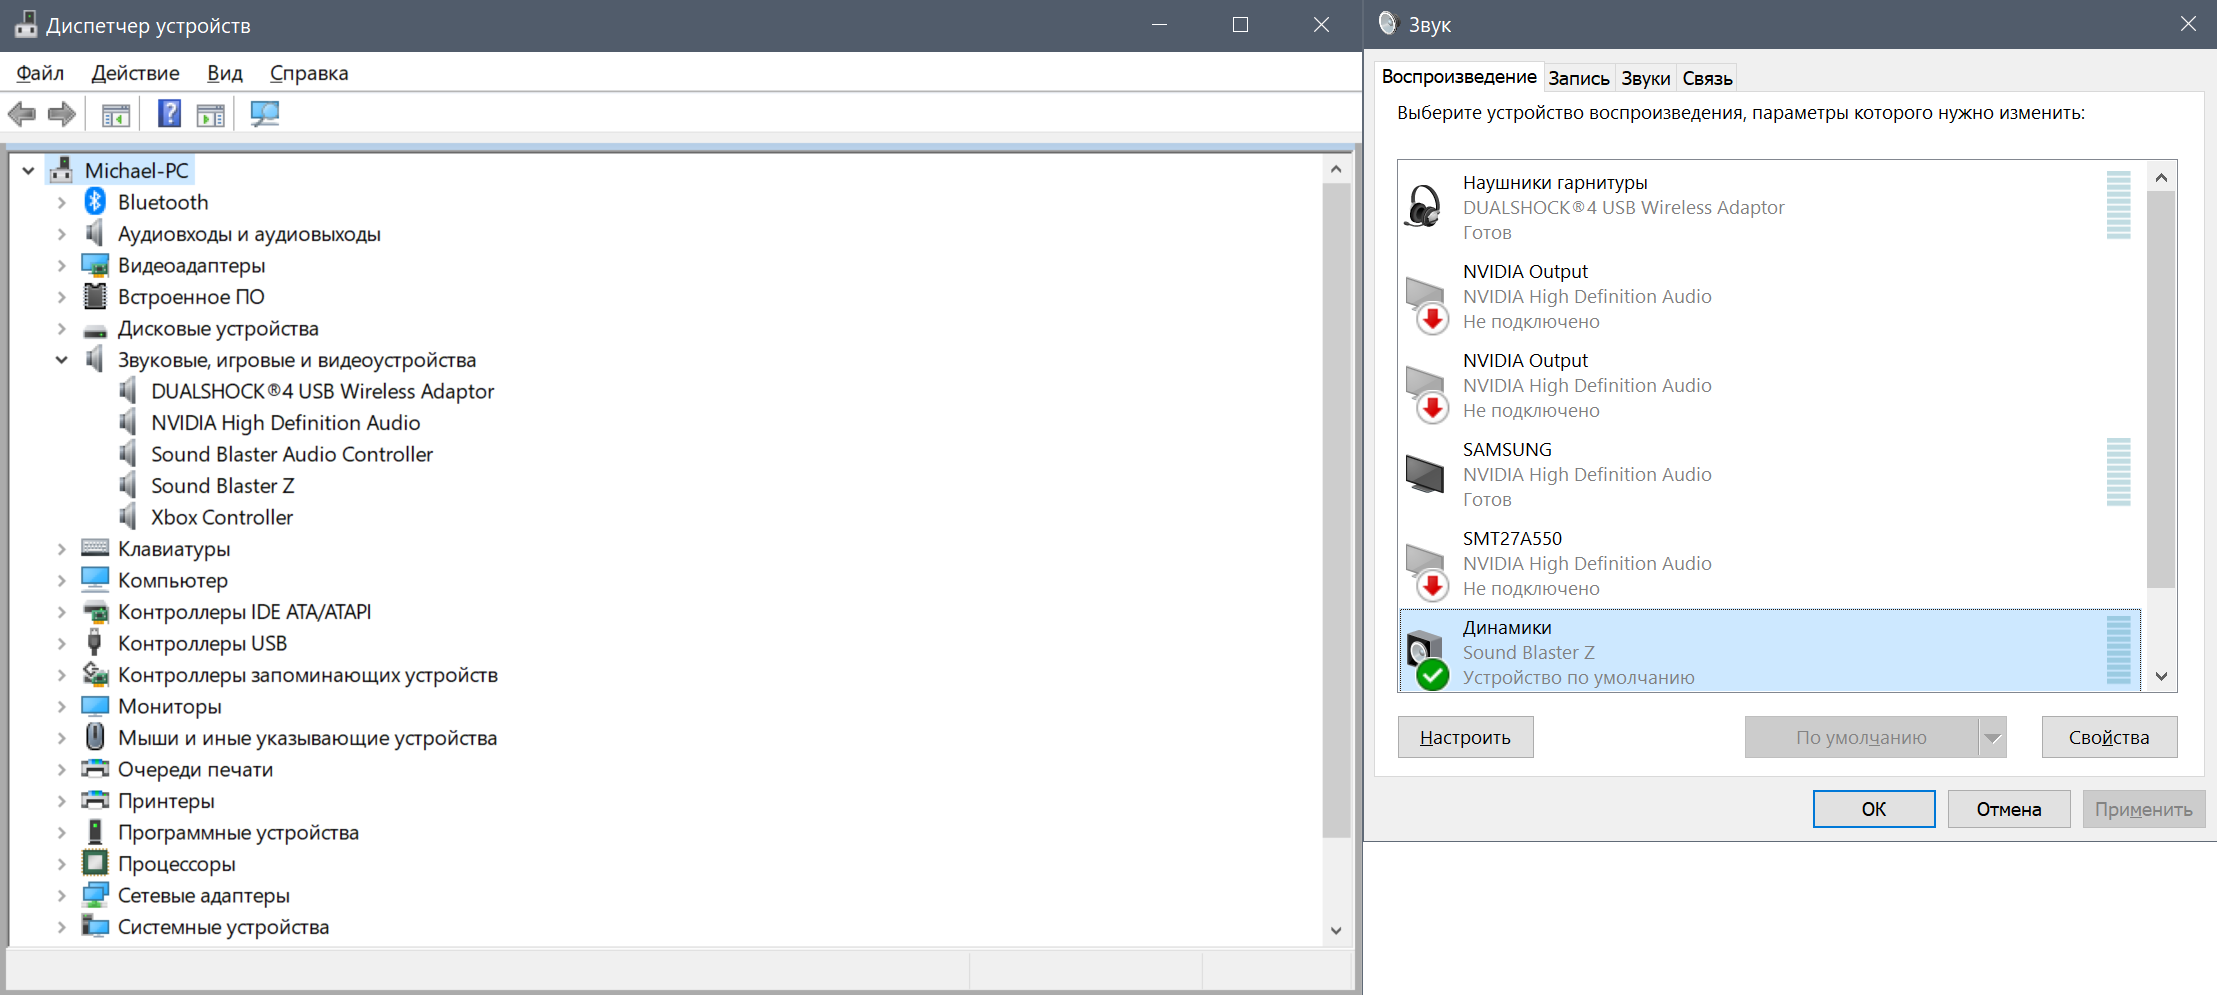Expand the Системные устройства category
The image size is (2217, 995).
[x=62, y=927]
